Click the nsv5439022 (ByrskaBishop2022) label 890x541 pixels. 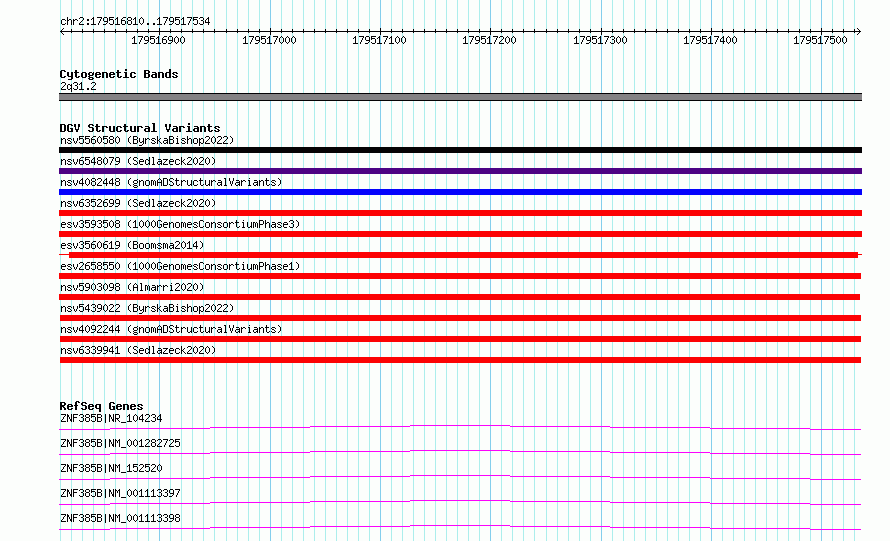click(x=147, y=308)
